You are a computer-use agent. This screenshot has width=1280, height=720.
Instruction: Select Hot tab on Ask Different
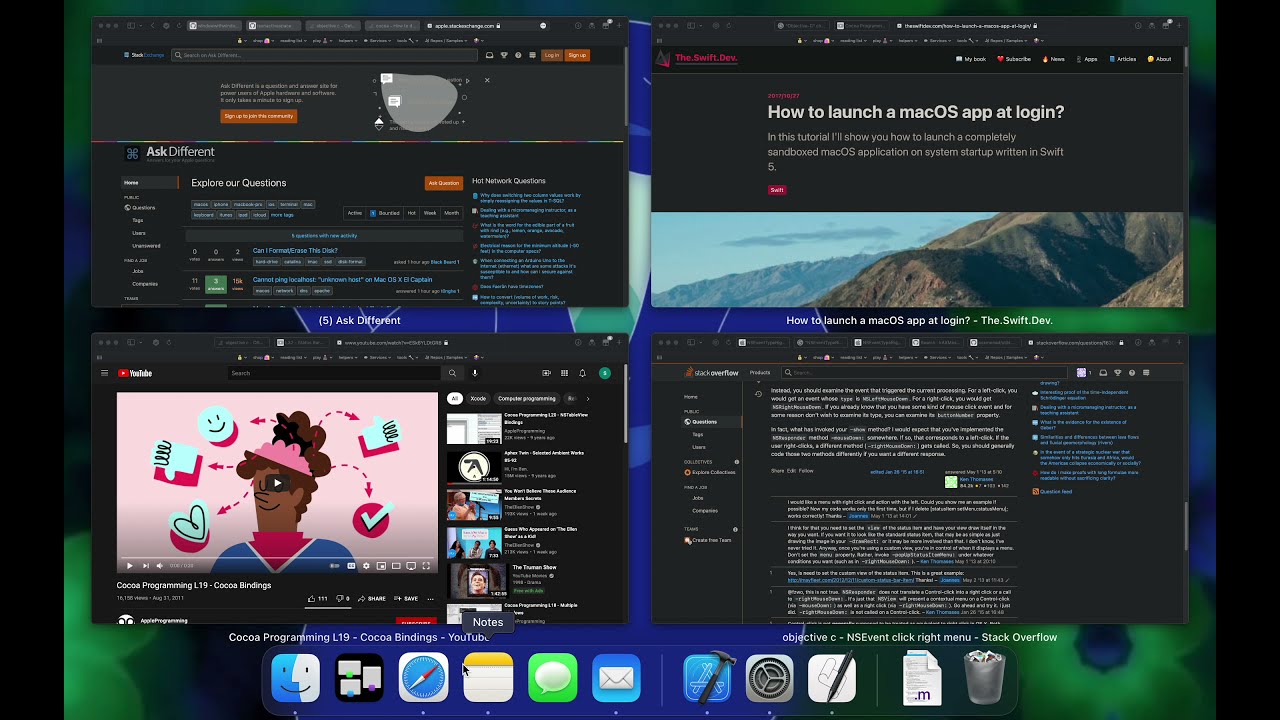coord(411,213)
